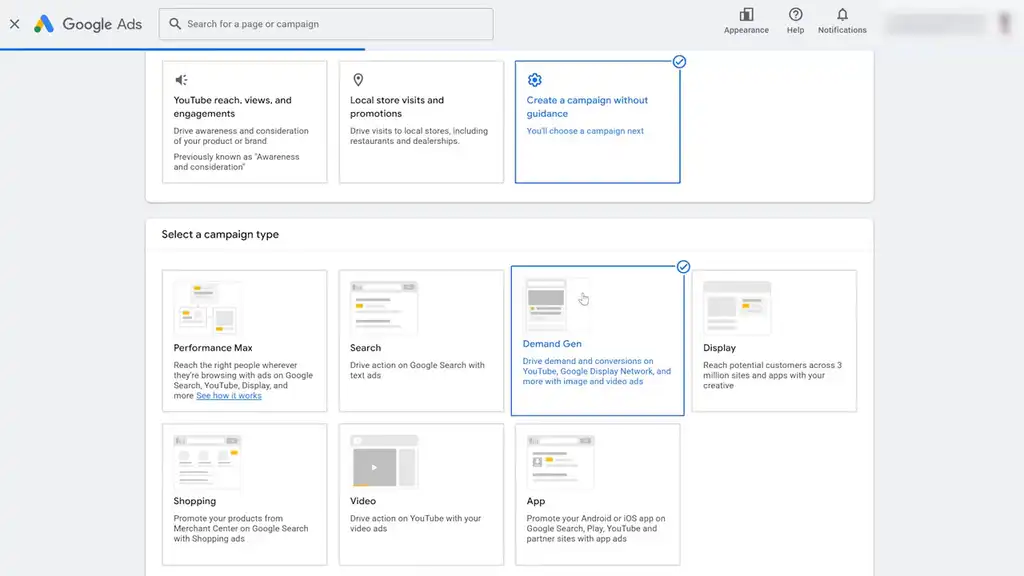This screenshot has height=576, width=1024.
Task: Click the Video campaign illustration thumbnail
Action: (383, 462)
